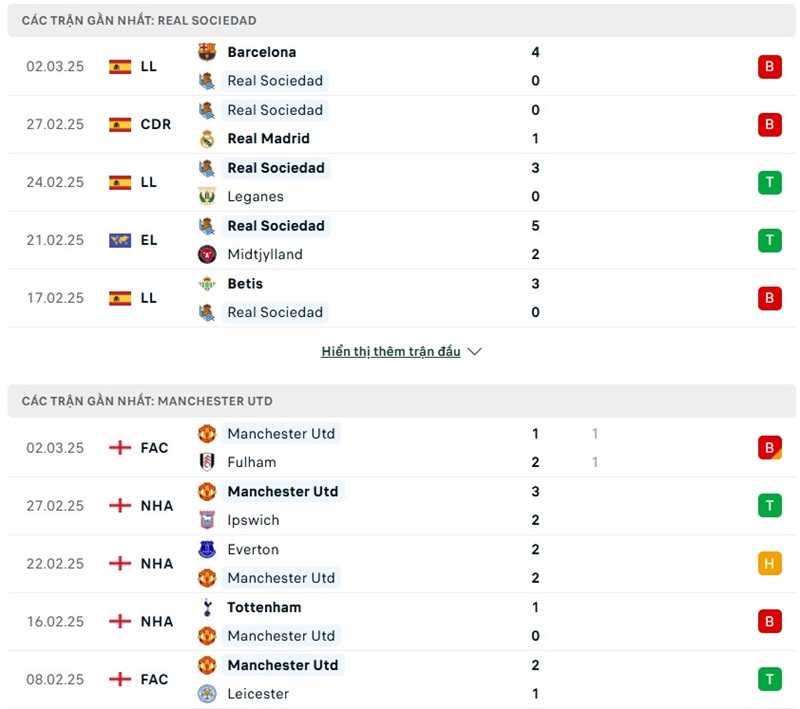Screen dimensions: 800x709
Task: Click the red B badge for Barcelona match
Action: coord(769,67)
